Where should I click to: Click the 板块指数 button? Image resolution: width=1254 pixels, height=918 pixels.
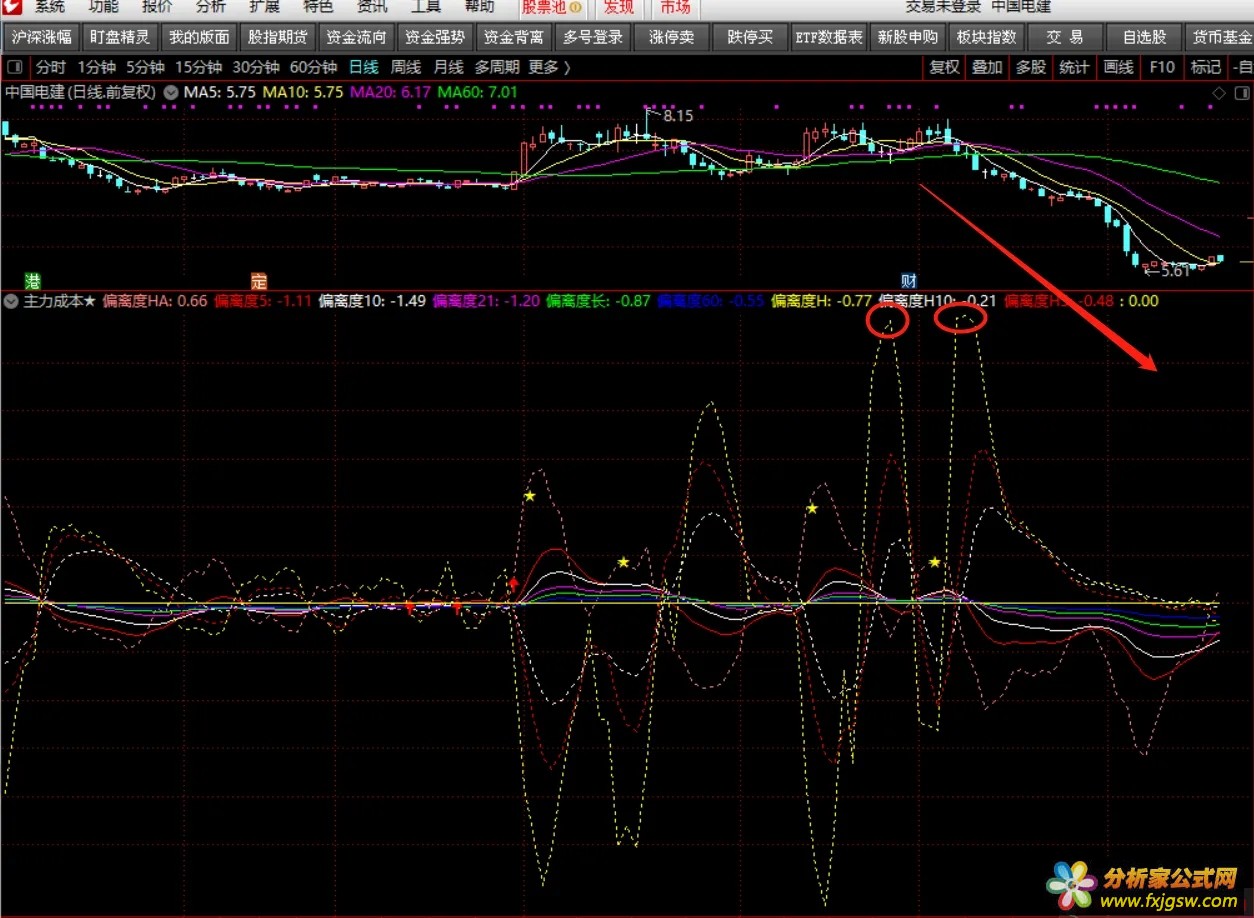coord(987,38)
